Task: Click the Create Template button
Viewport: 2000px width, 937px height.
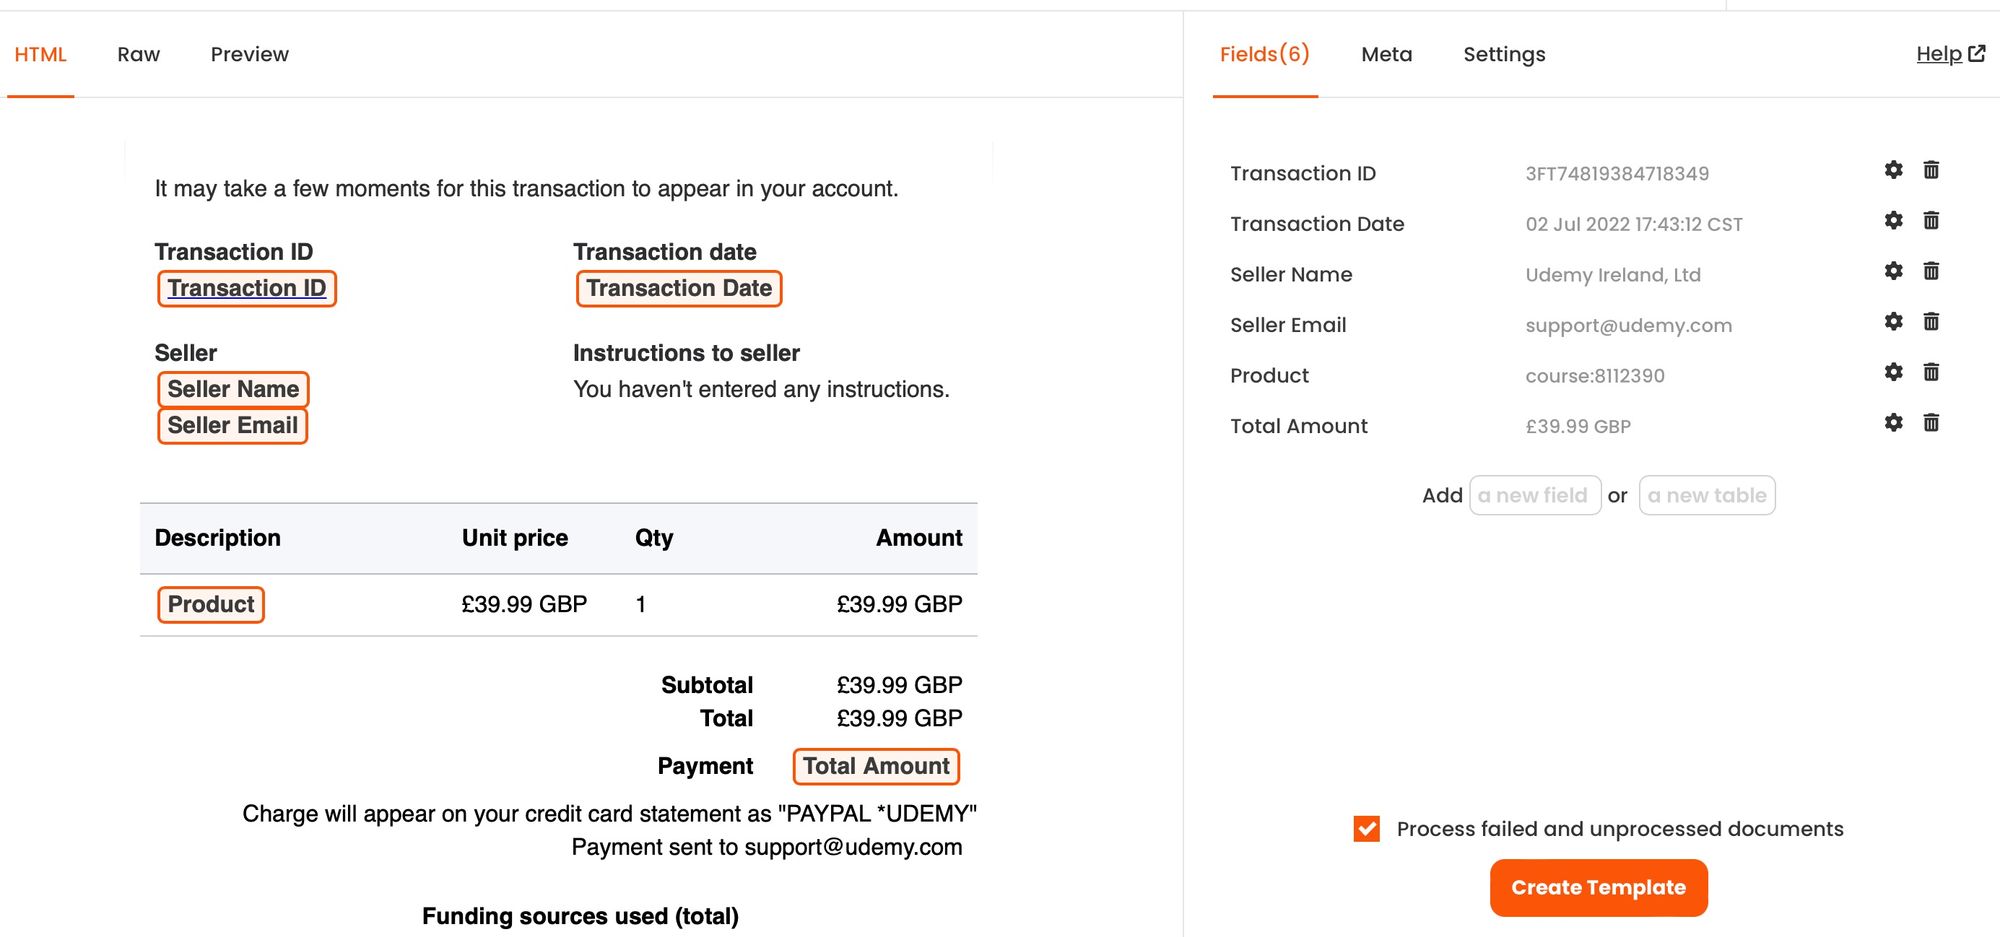Action: click(x=1598, y=888)
